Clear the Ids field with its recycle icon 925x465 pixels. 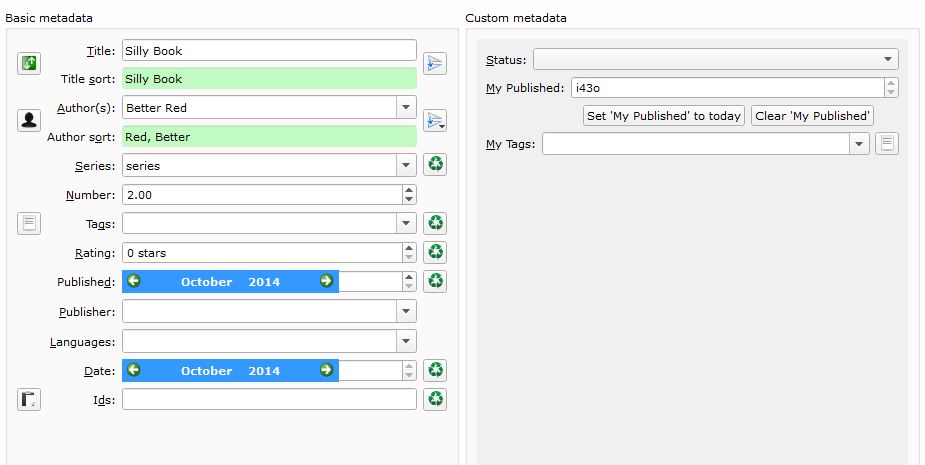pos(435,400)
